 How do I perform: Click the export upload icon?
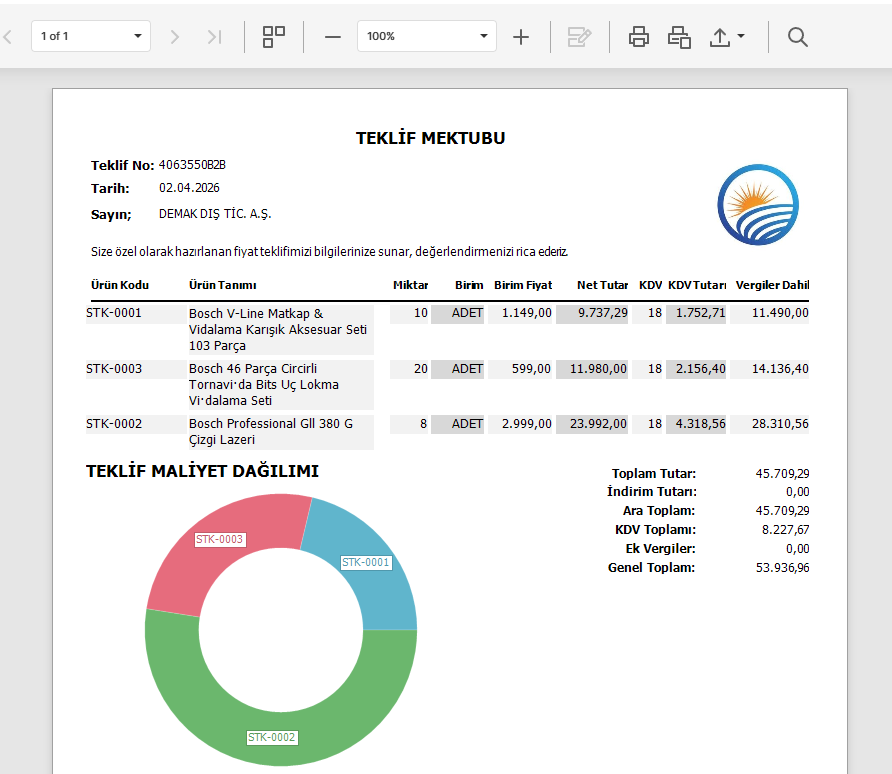(x=720, y=37)
